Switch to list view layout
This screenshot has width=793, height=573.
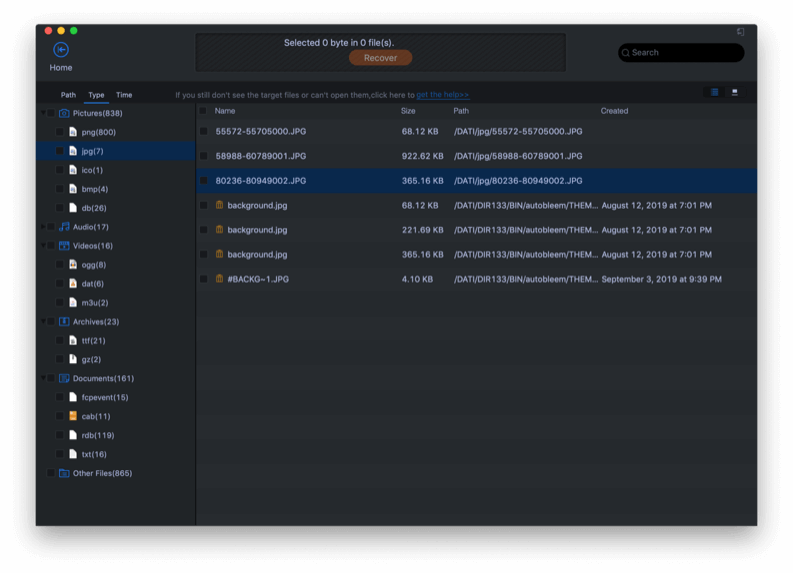(714, 92)
